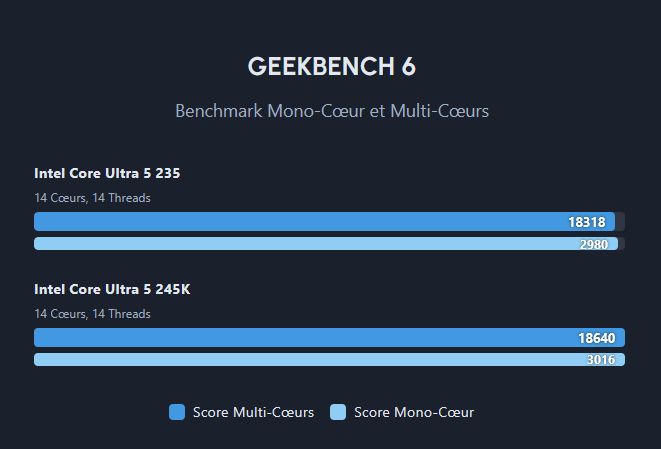This screenshot has height=449, width=661.
Task: Click the GEEKBENCH 6 title
Action: [332, 67]
